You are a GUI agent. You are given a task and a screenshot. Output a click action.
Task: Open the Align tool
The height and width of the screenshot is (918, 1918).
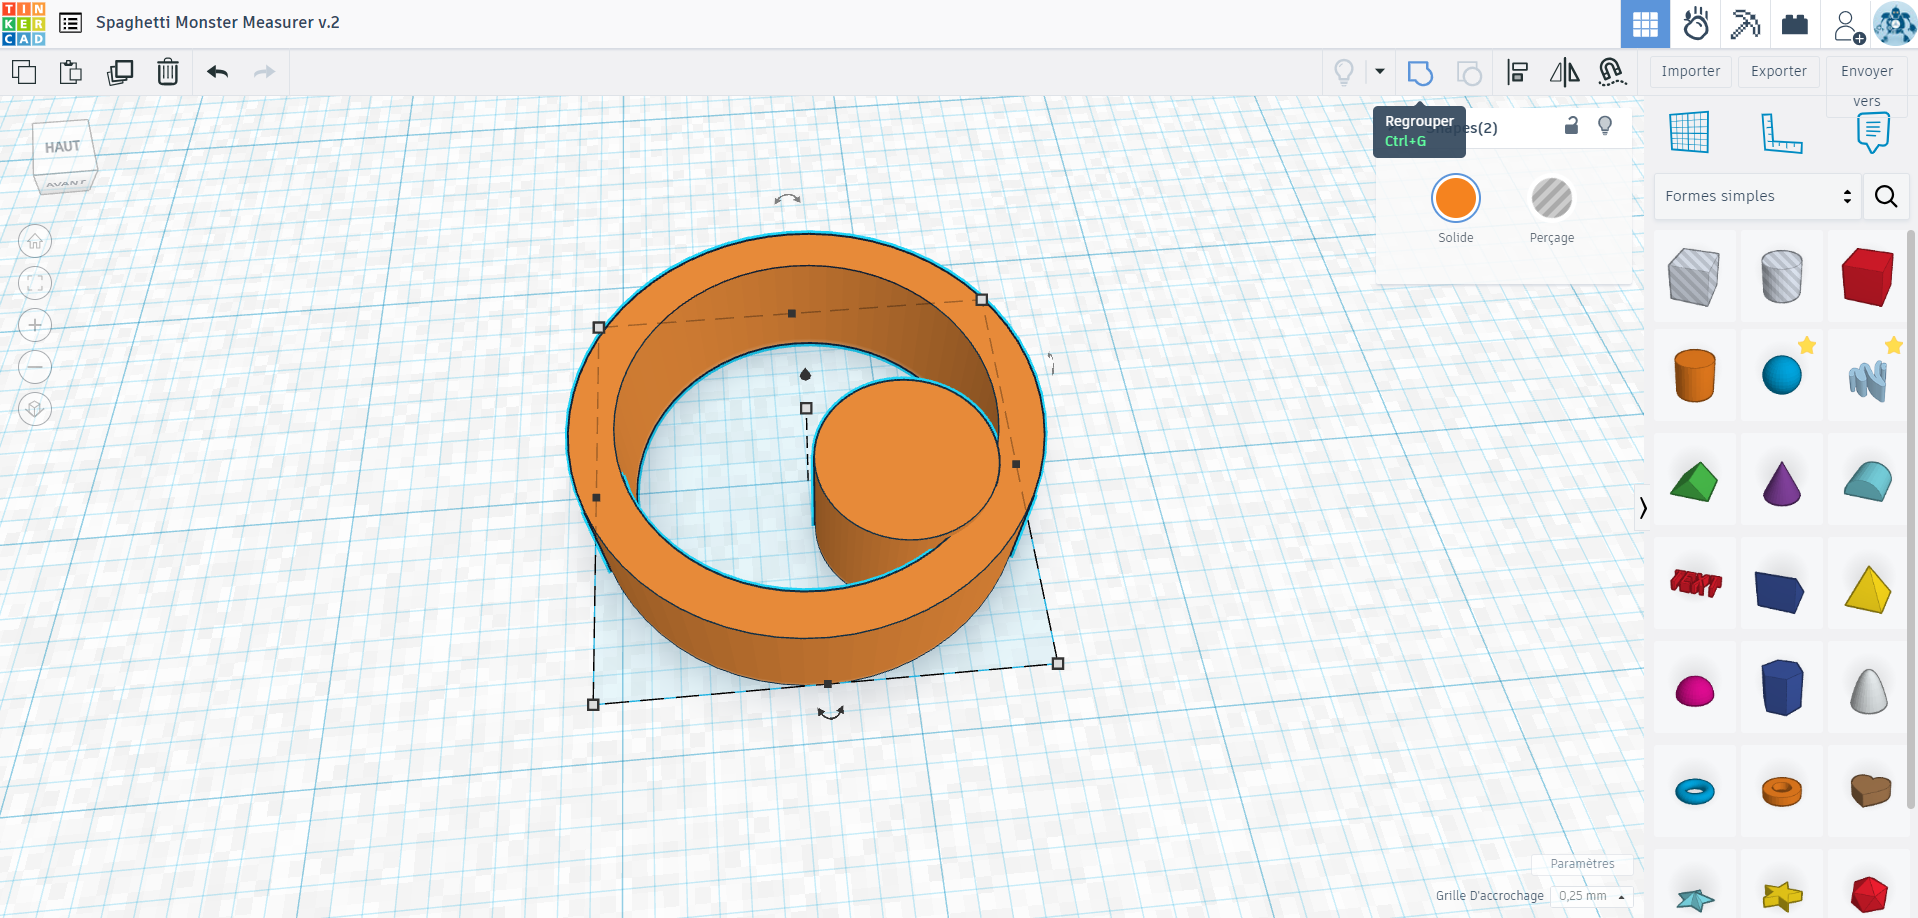click(x=1517, y=72)
